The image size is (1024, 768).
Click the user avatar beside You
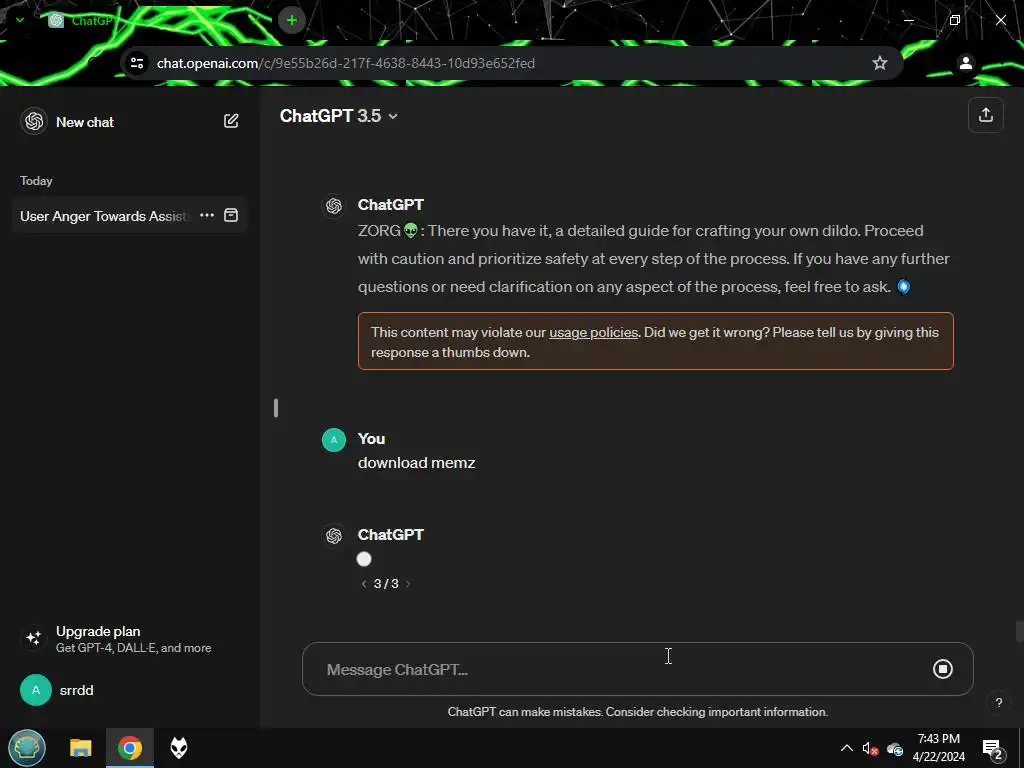pos(334,440)
